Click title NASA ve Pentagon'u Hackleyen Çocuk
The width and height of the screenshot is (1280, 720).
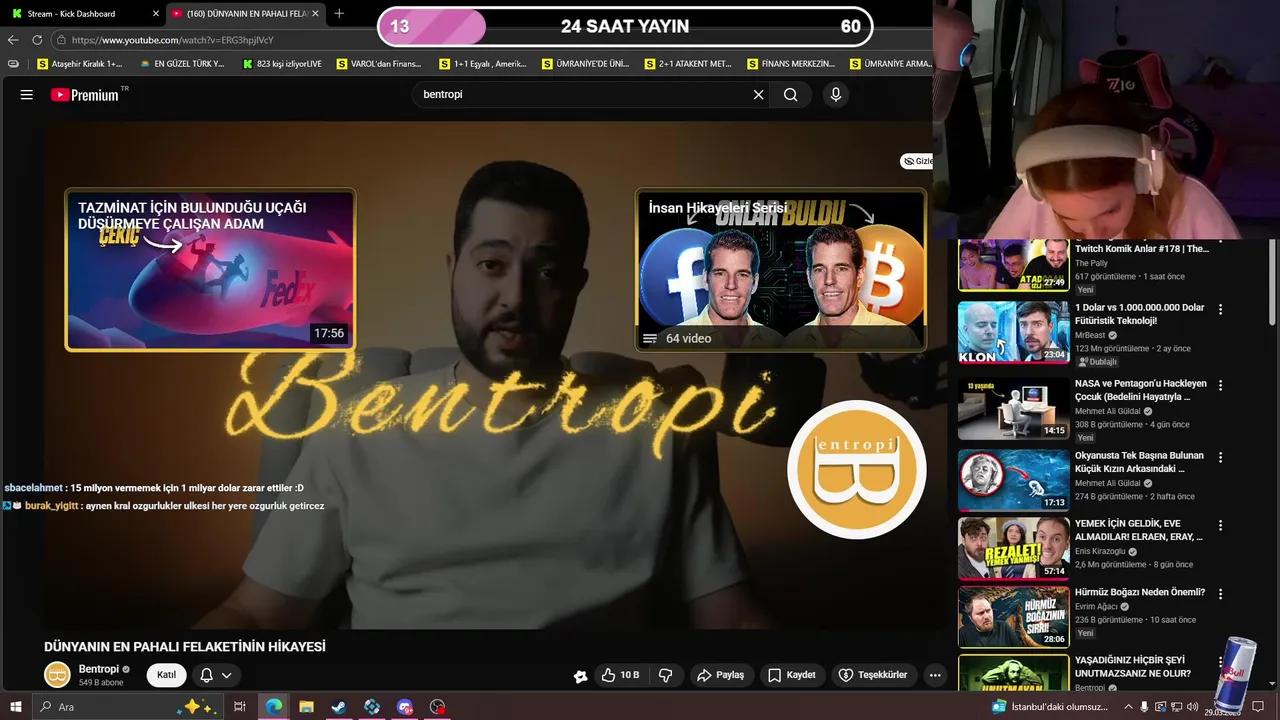[1141, 390]
